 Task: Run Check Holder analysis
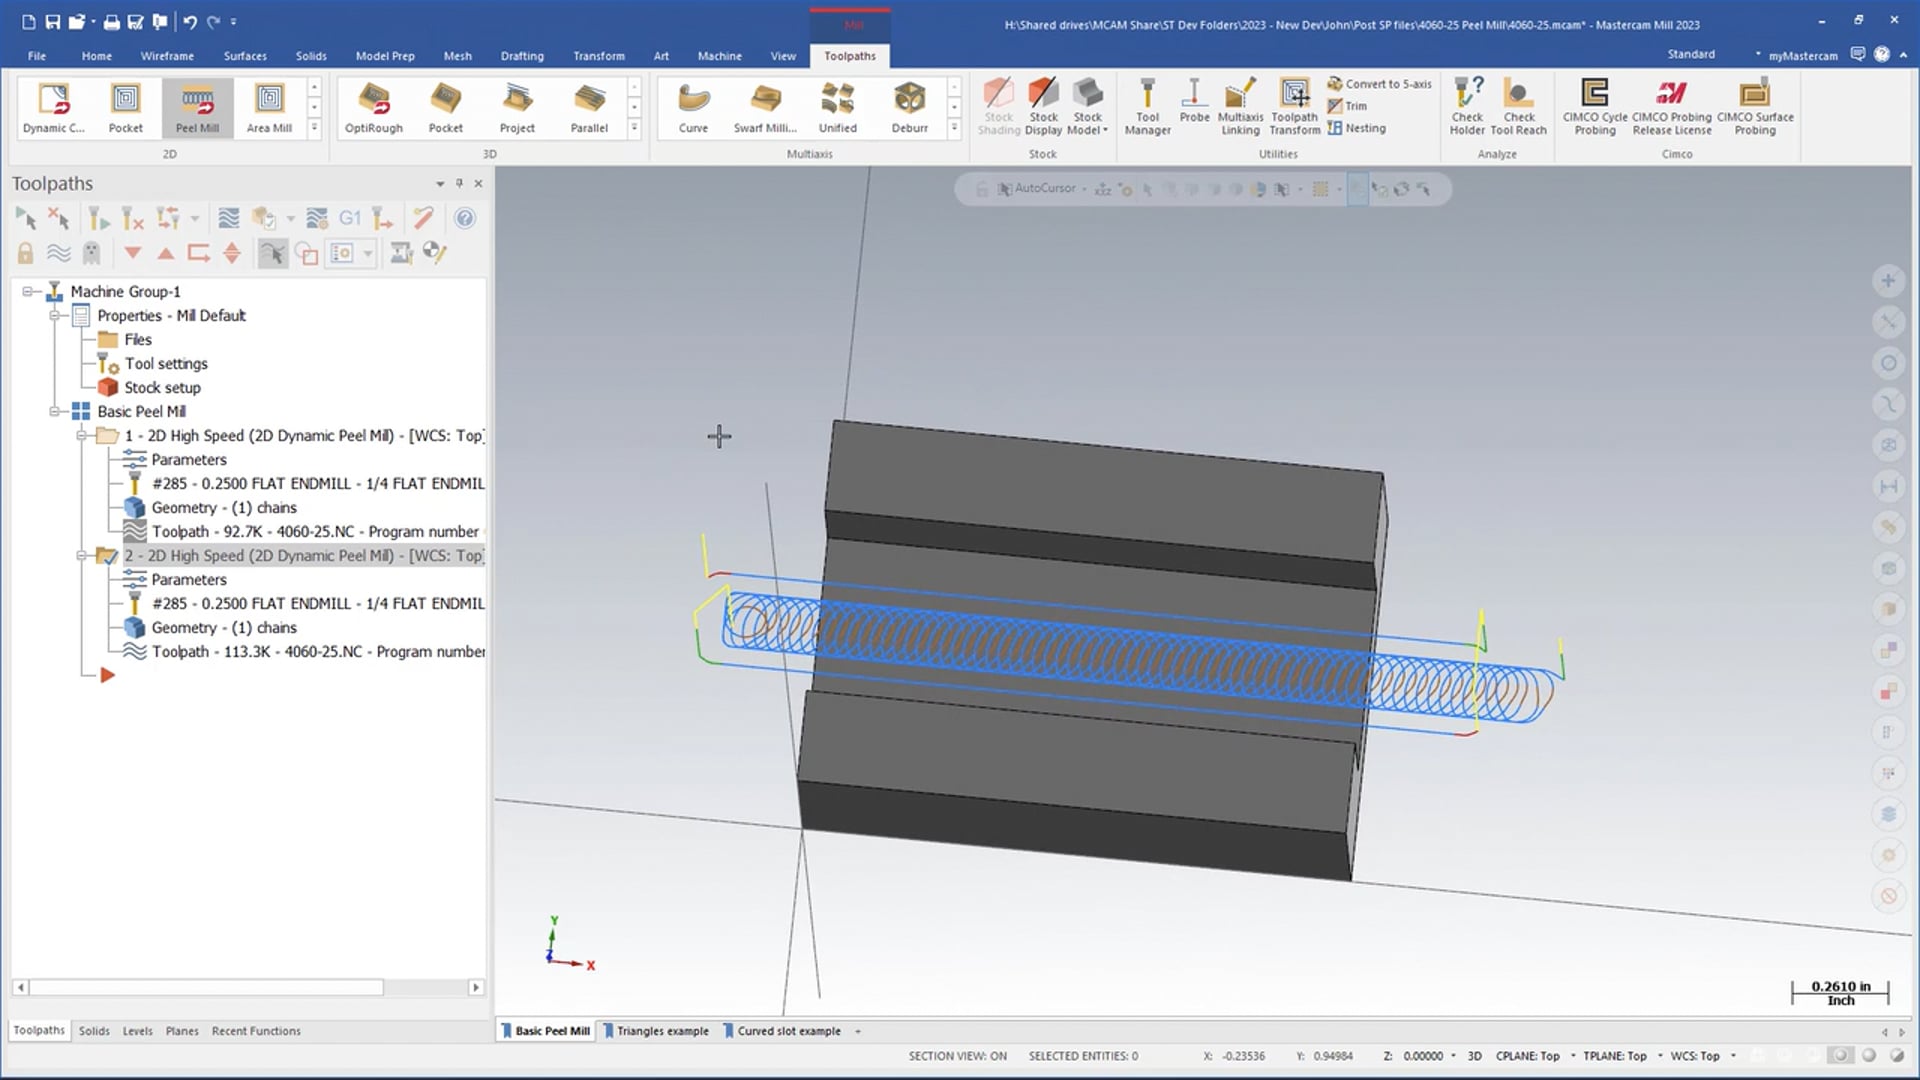coord(1467,107)
